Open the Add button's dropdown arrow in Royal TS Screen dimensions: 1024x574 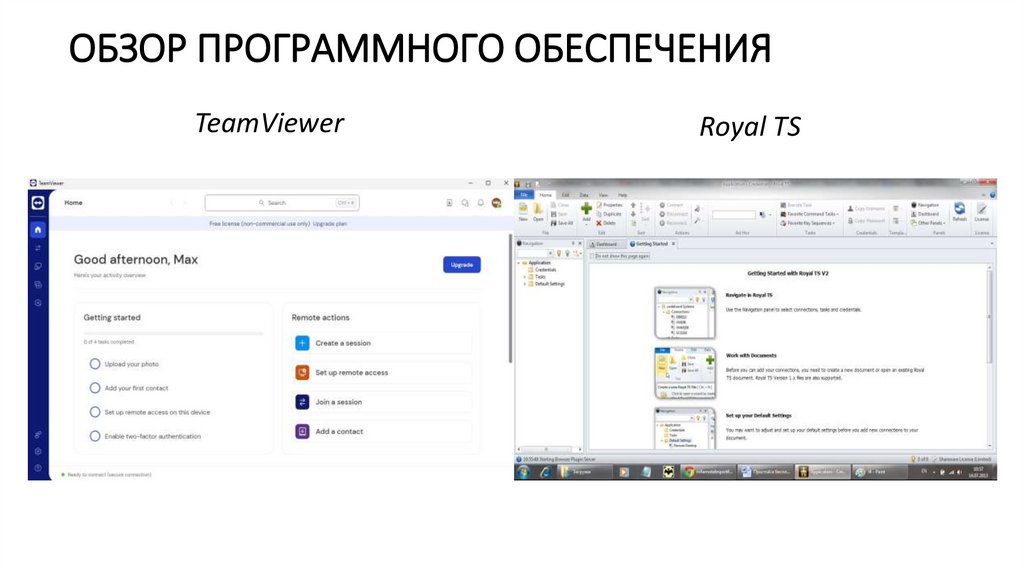(586, 224)
